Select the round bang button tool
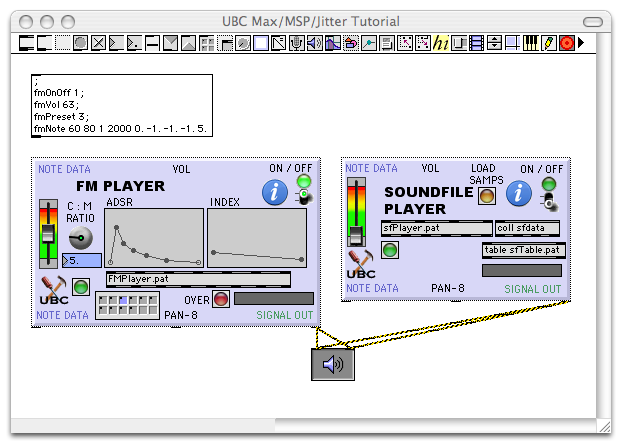 click(80, 43)
